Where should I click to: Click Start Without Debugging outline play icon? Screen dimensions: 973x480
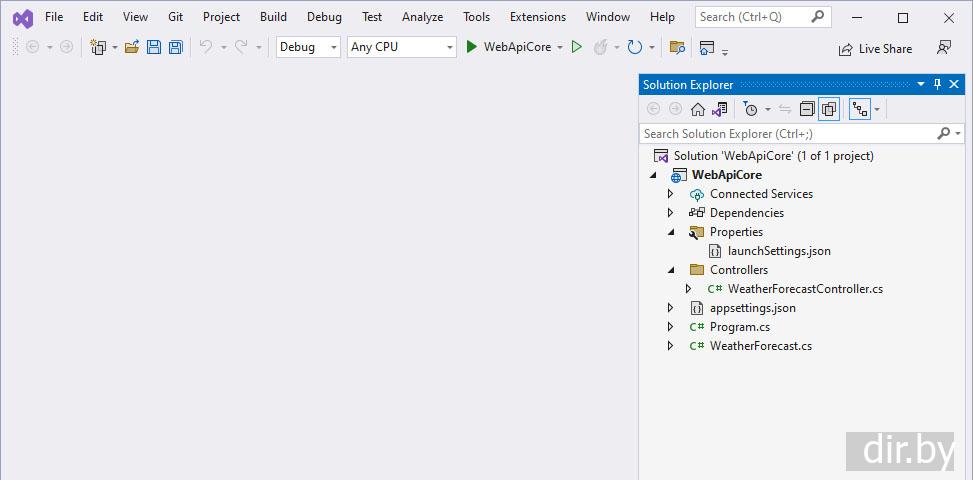click(x=577, y=47)
